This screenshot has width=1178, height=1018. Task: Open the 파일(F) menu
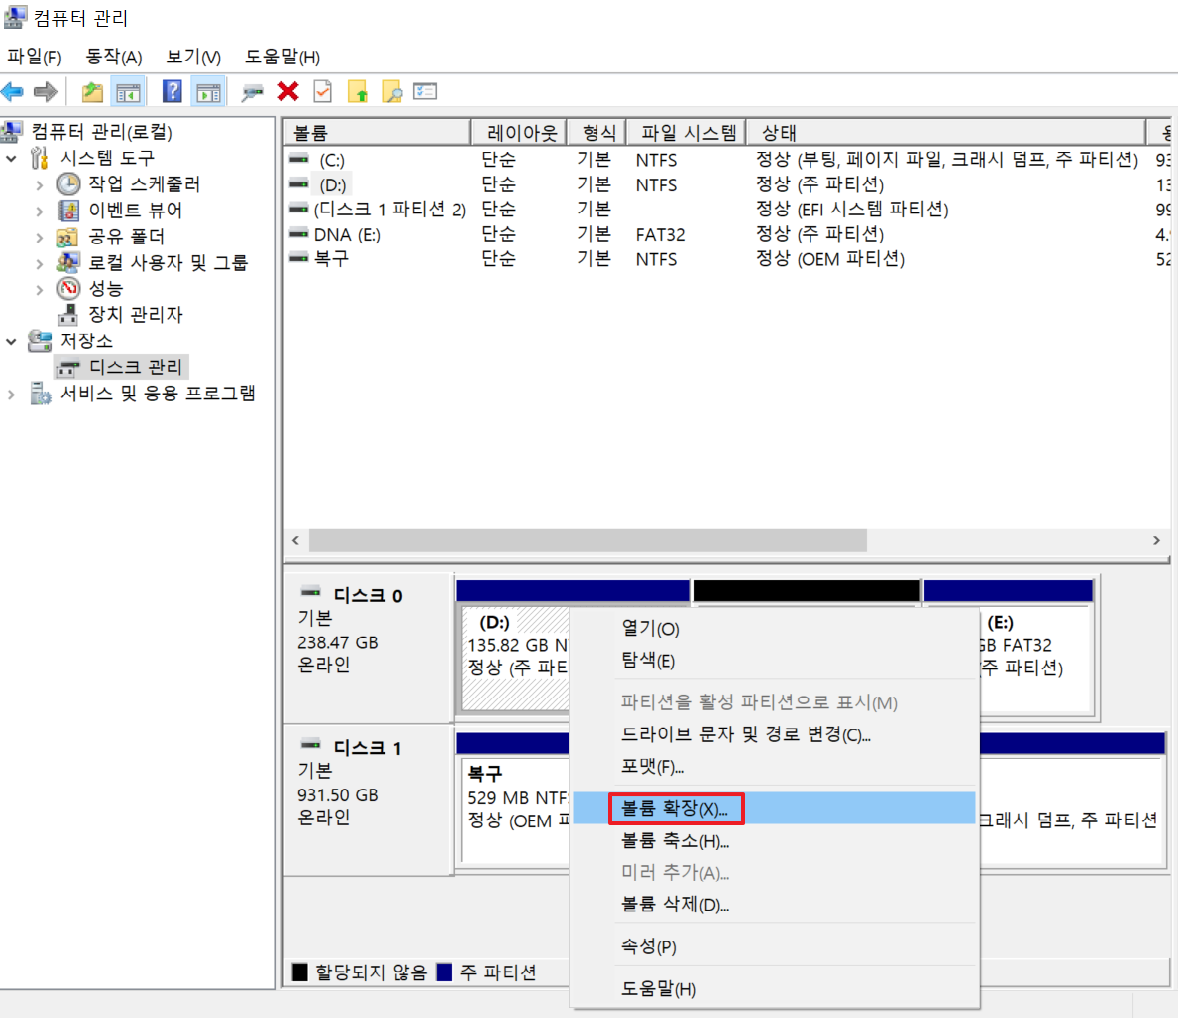click(x=32, y=57)
